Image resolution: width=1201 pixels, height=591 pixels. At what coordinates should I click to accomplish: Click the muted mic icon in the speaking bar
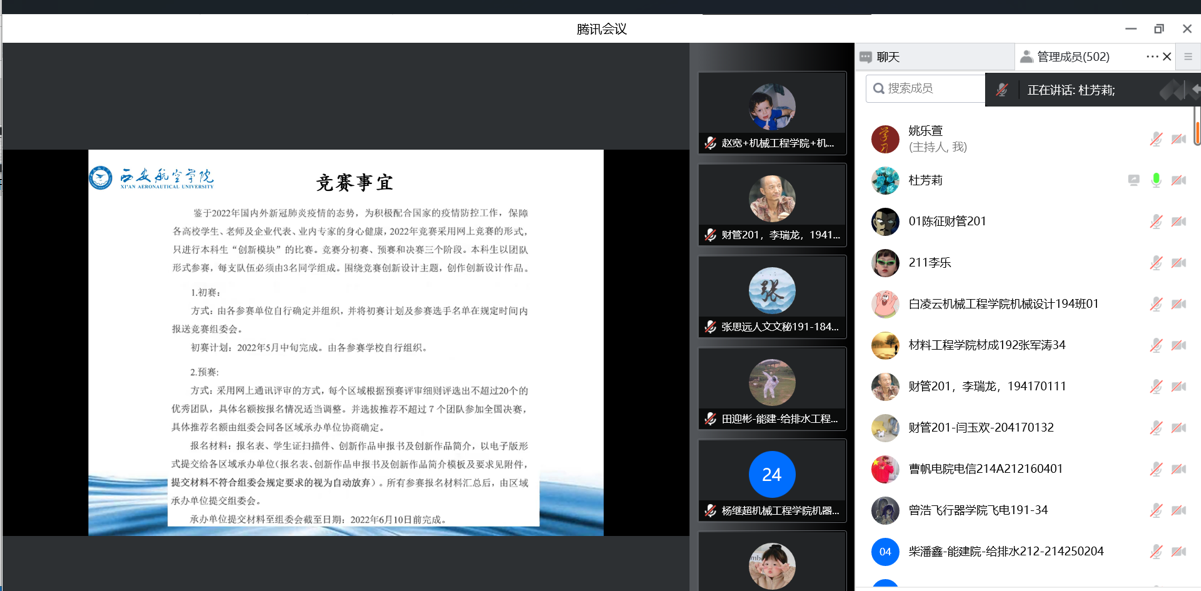(1002, 90)
